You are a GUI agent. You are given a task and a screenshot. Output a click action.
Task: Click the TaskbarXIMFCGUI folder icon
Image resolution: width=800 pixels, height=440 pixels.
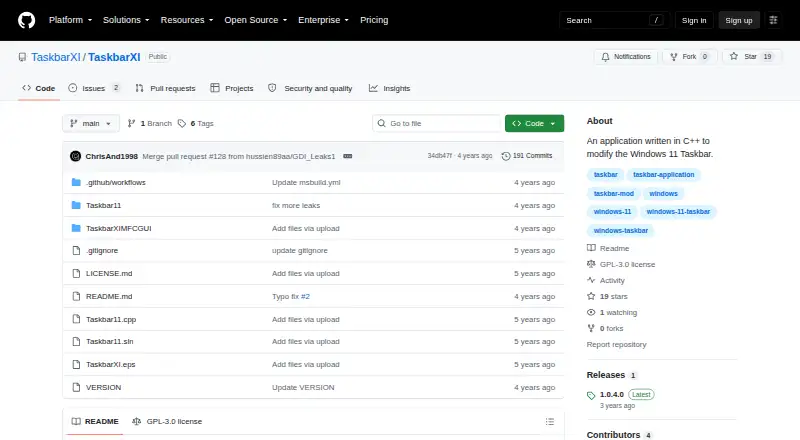click(x=76, y=228)
